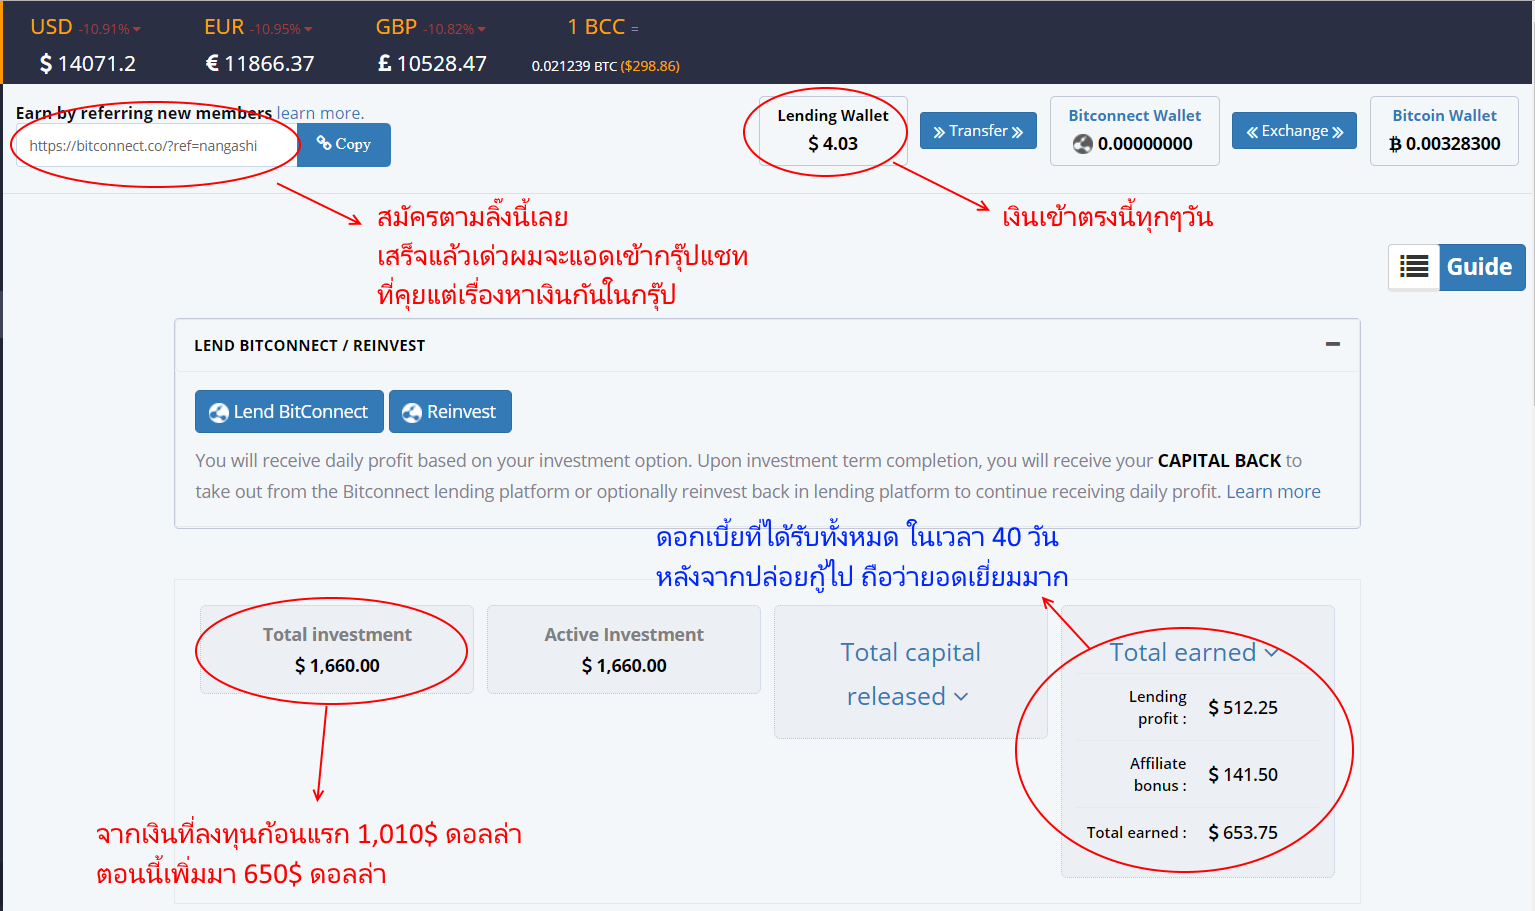
Task: Click the 'LEND BITCONNECT / REINVEST' panel title
Action: 309,345
